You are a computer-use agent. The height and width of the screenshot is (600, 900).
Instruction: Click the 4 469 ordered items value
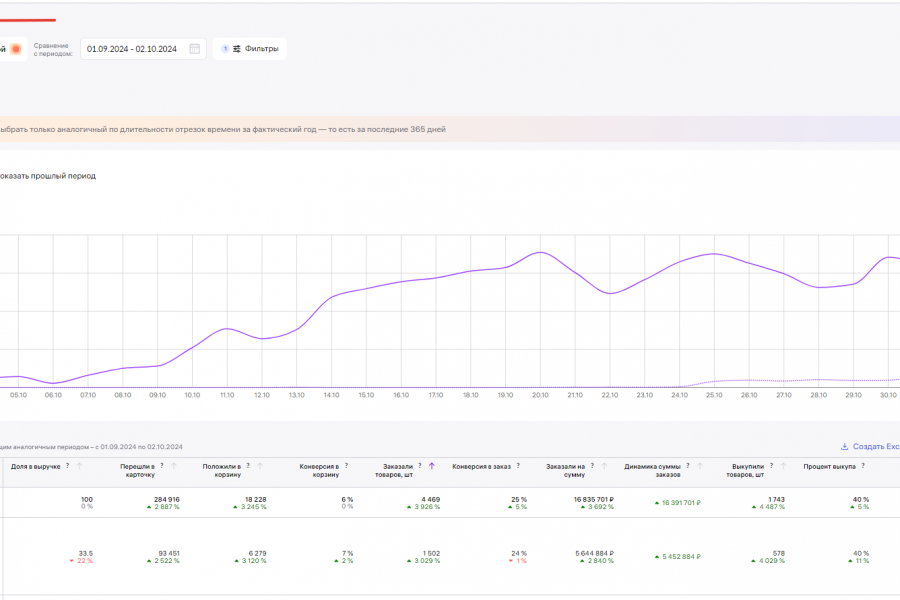point(430,500)
